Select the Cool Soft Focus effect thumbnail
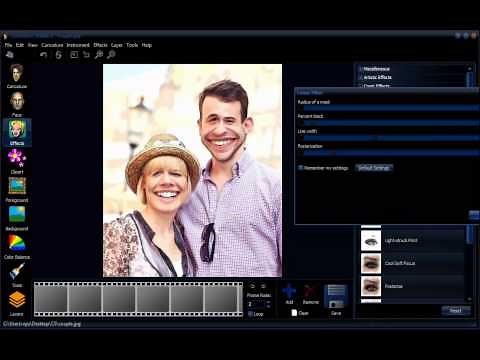Screen dimensions: 480x360 [371, 263]
